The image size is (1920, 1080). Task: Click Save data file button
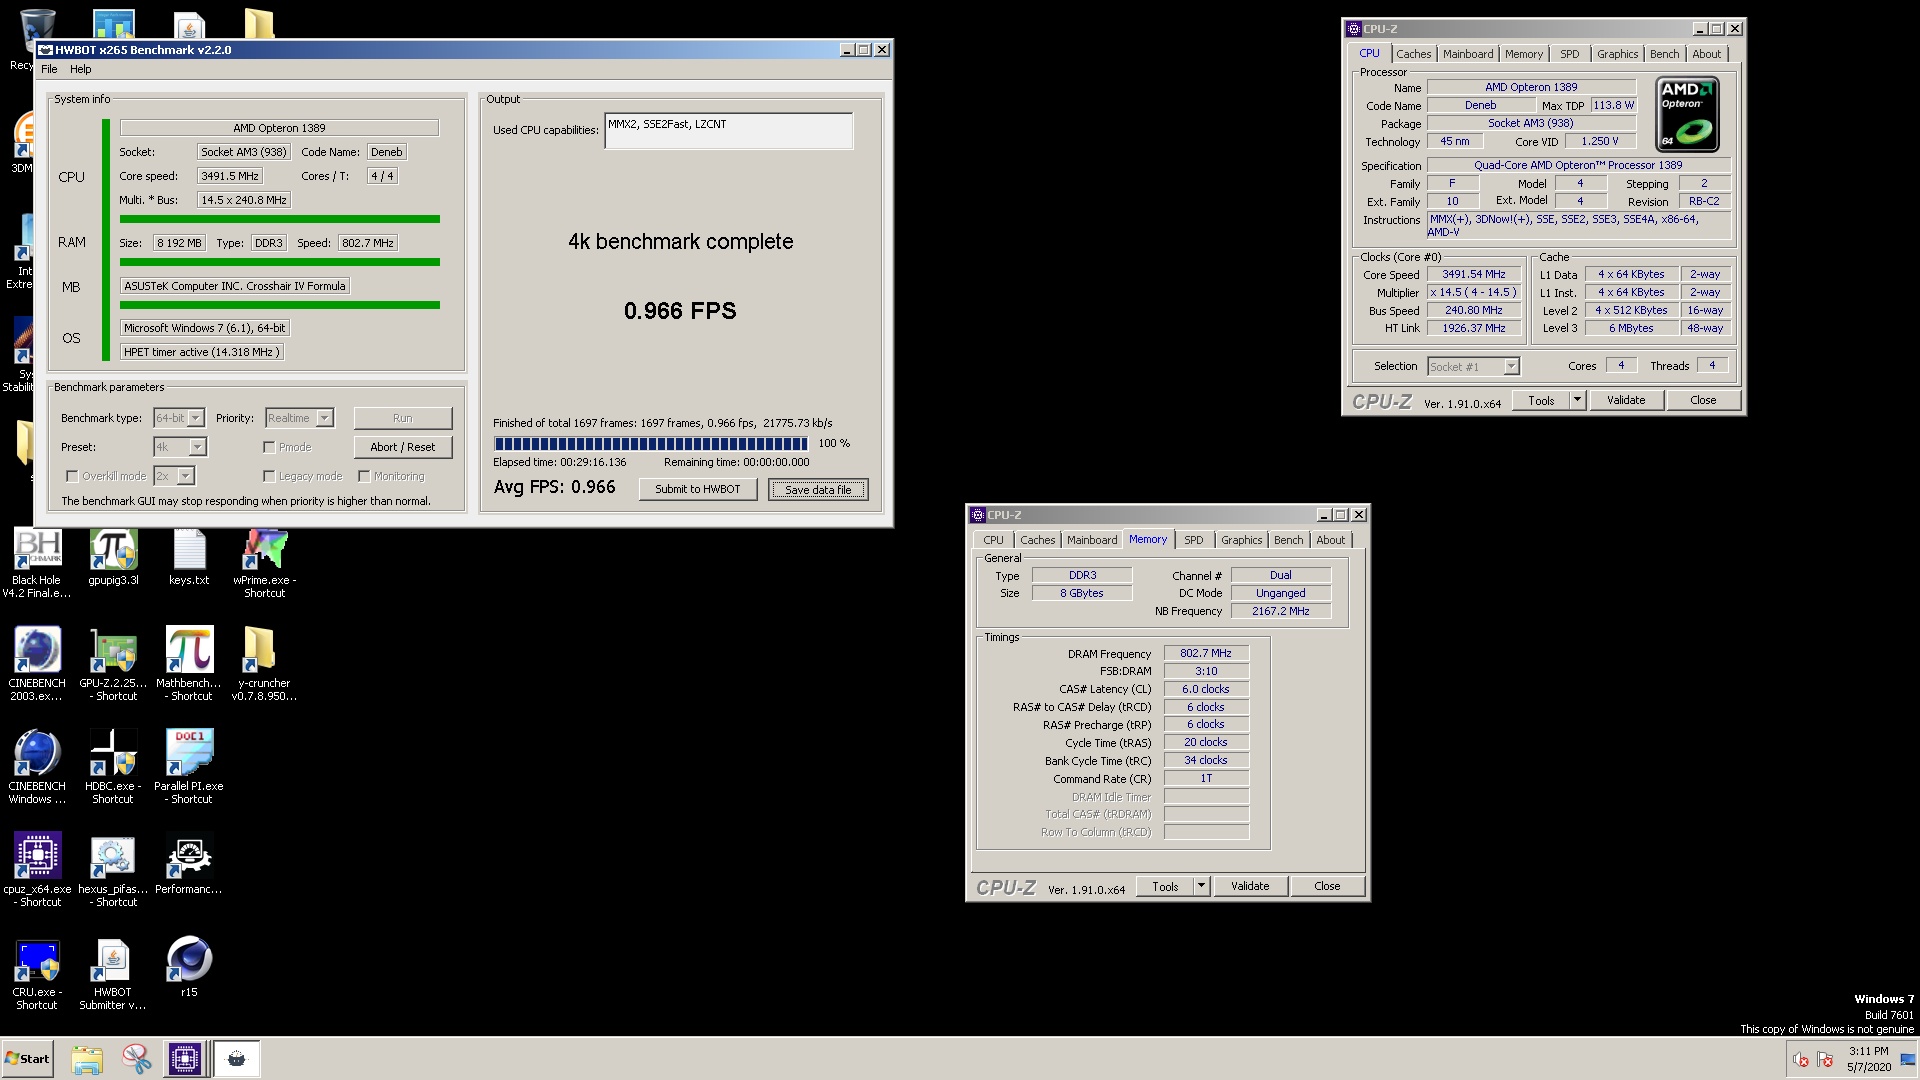(x=818, y=489)
